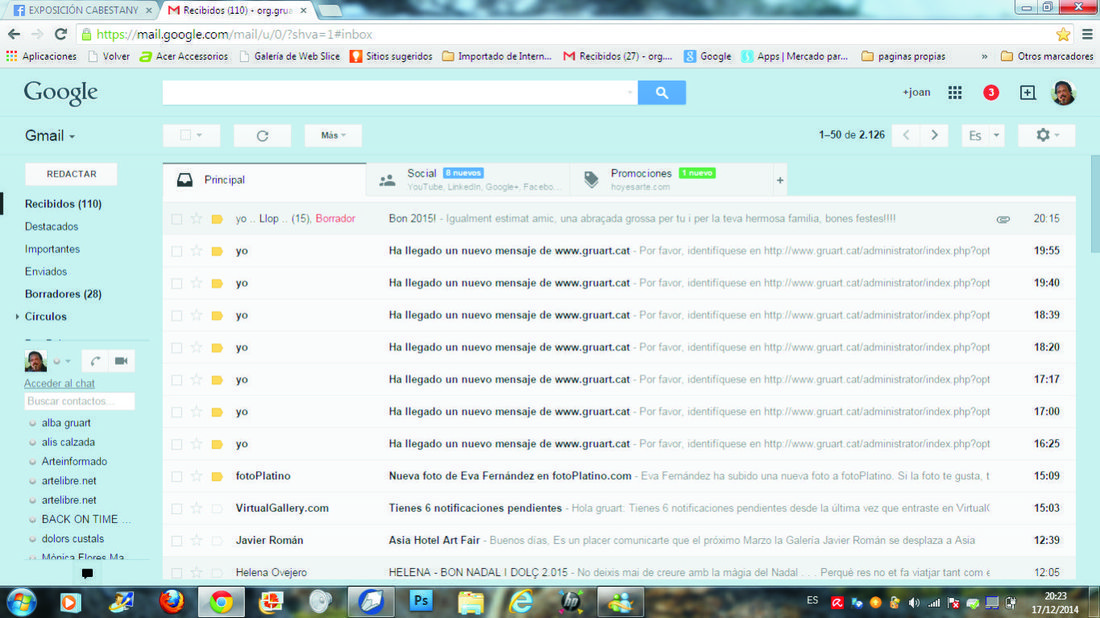
Task: Open the Enviados folder
Action: tap(46, 271)
